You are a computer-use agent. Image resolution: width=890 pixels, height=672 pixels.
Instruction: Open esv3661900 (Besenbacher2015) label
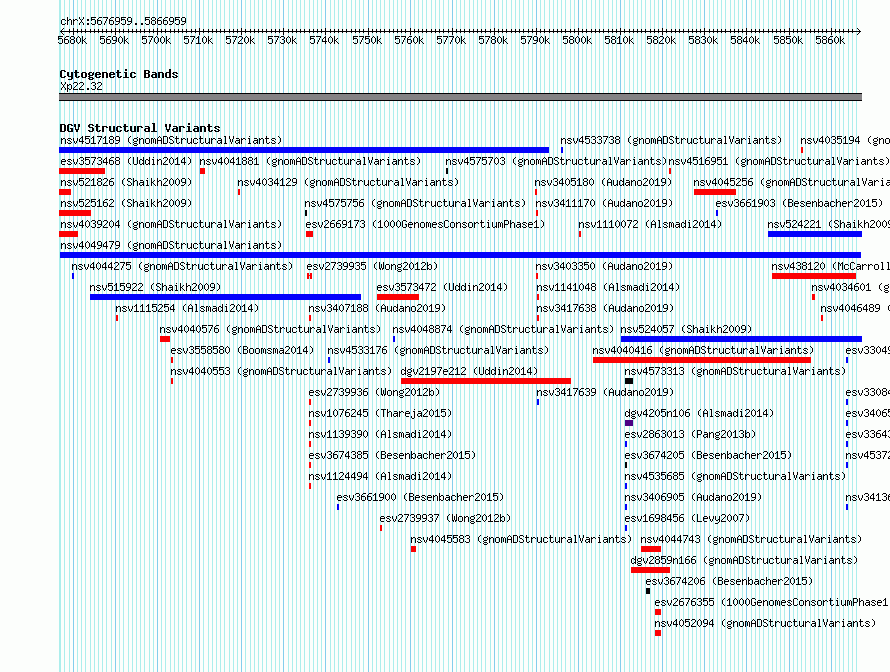coord(420,497)
